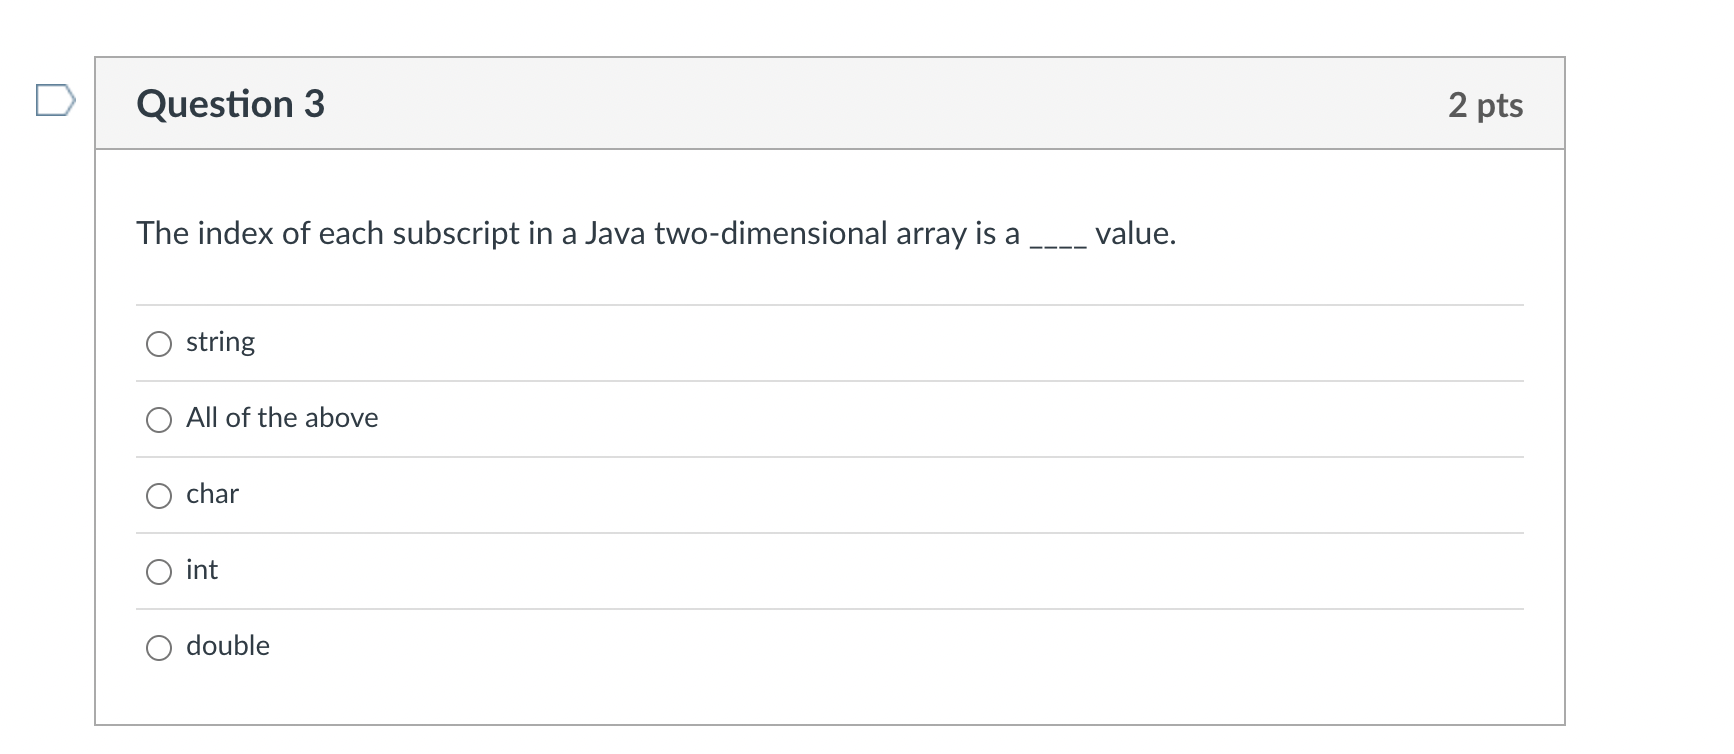The height and width of the screenshot is (754, 1734).
Task: Mark the "int" radio button
Action: pyautogui.click(x=159, y=572)
